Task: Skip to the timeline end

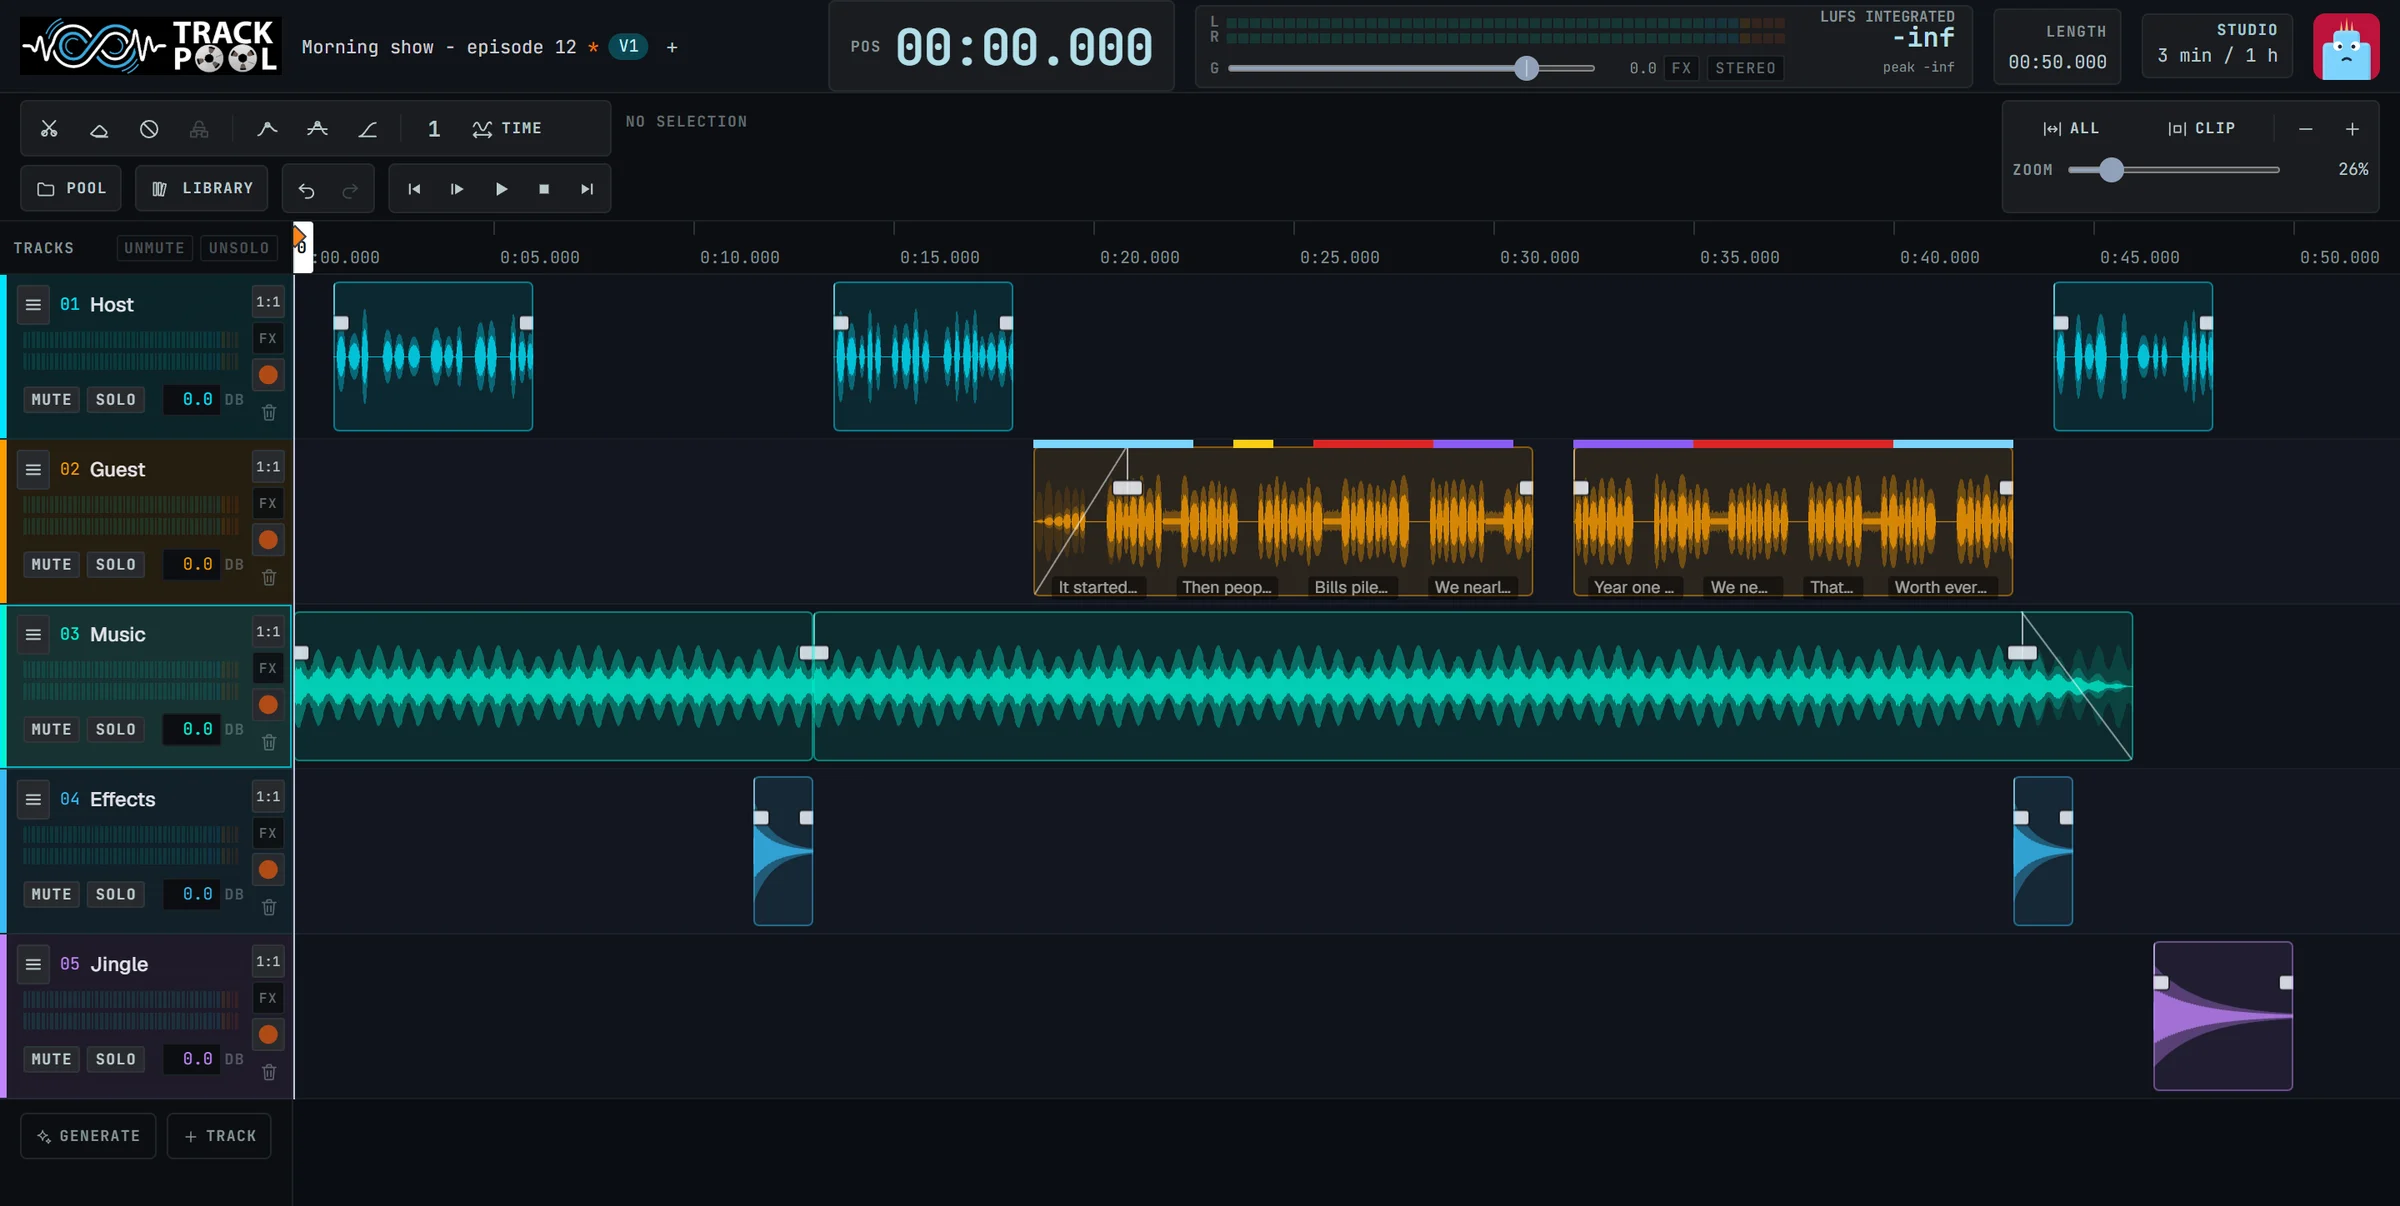Action: coord(587,189)
